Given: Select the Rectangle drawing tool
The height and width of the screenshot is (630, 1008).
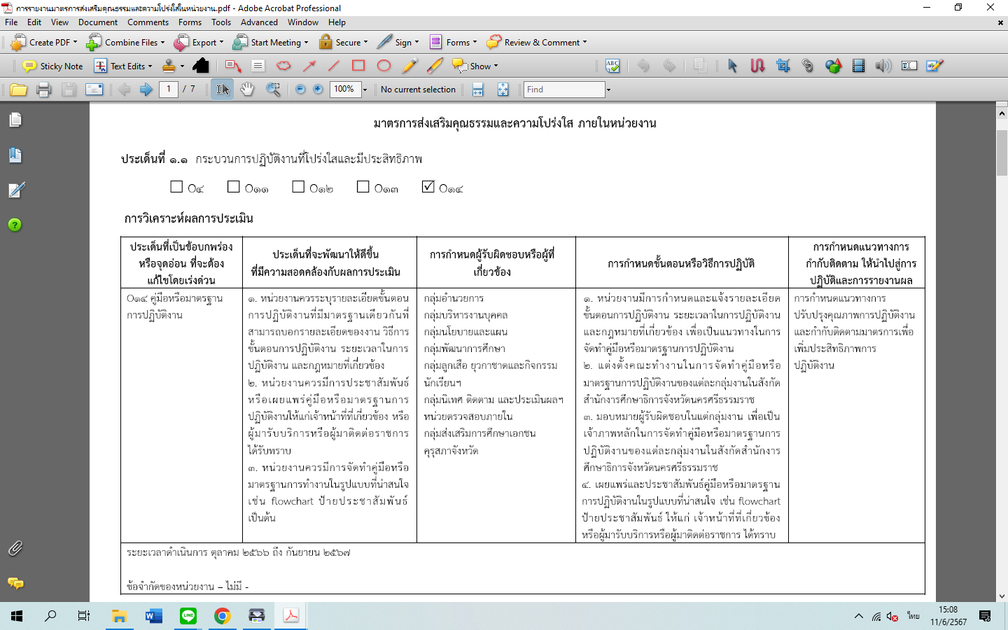Looking at the screenshot, I should pos(358,66).
